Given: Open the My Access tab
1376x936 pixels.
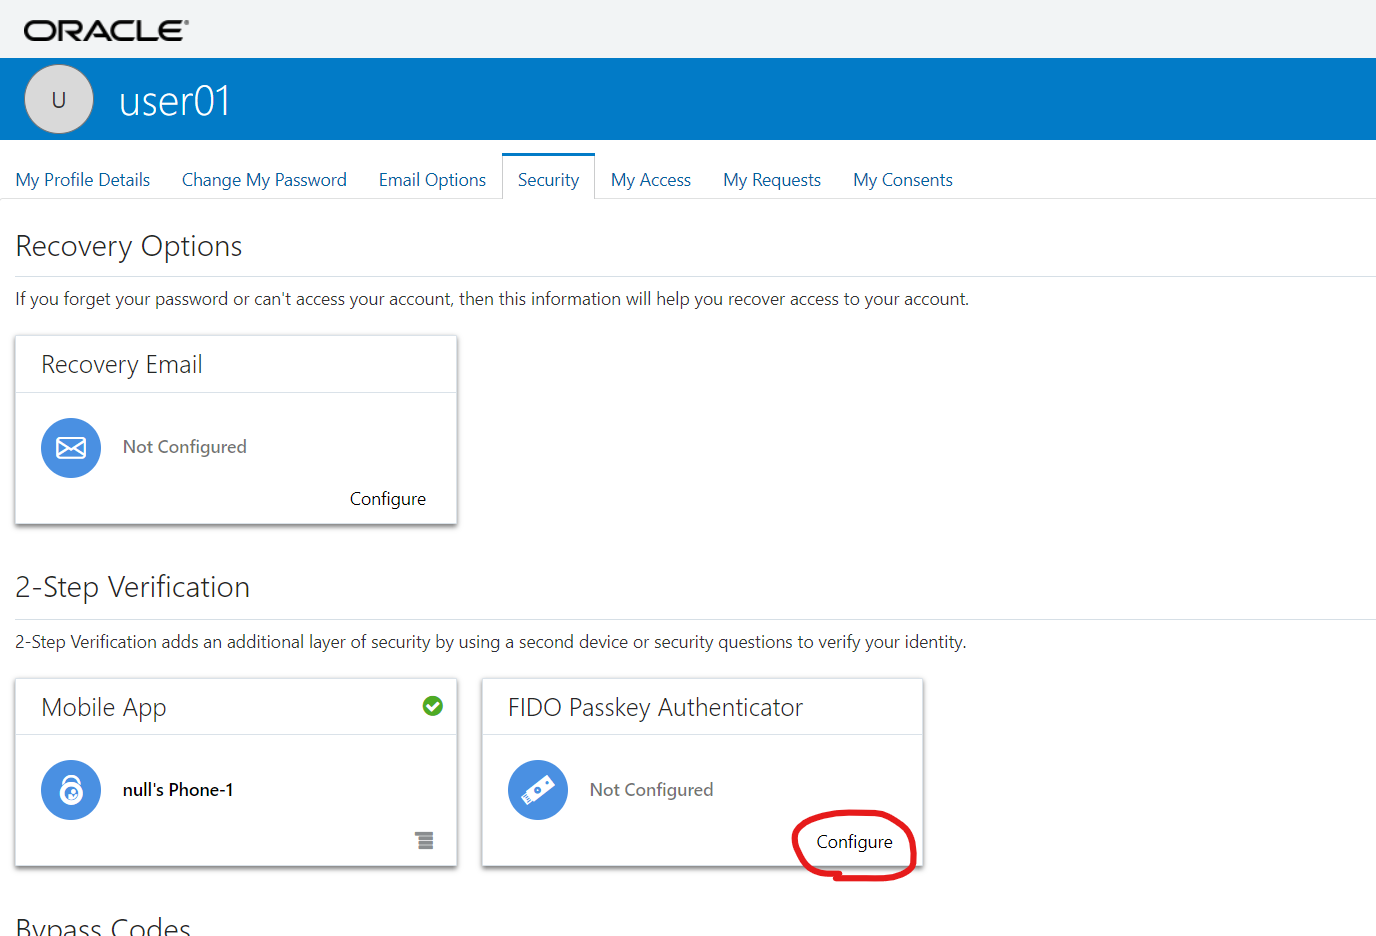Looking at the screenshot, I should 651,180.
